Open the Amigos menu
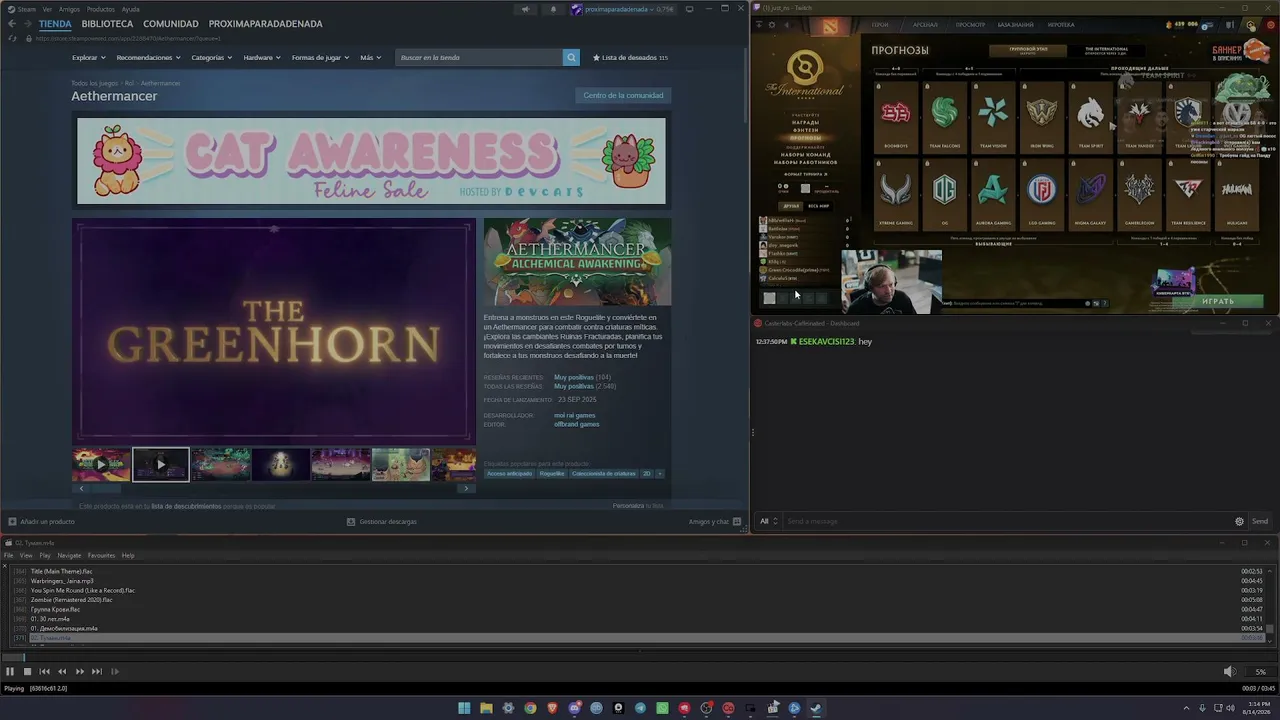Viewport: 1280px width, 720px height. (x=69, y=9)
